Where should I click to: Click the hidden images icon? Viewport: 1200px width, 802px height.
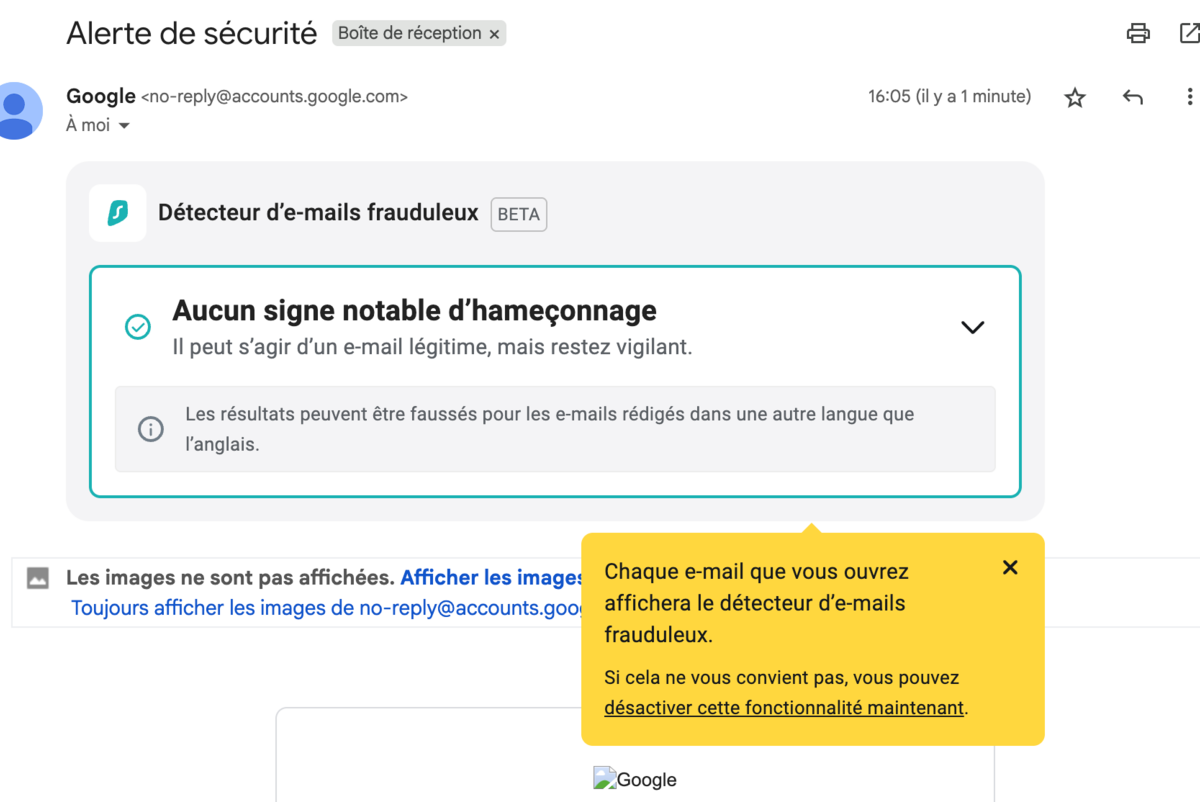pyautogui.click(x=35, y=576)
